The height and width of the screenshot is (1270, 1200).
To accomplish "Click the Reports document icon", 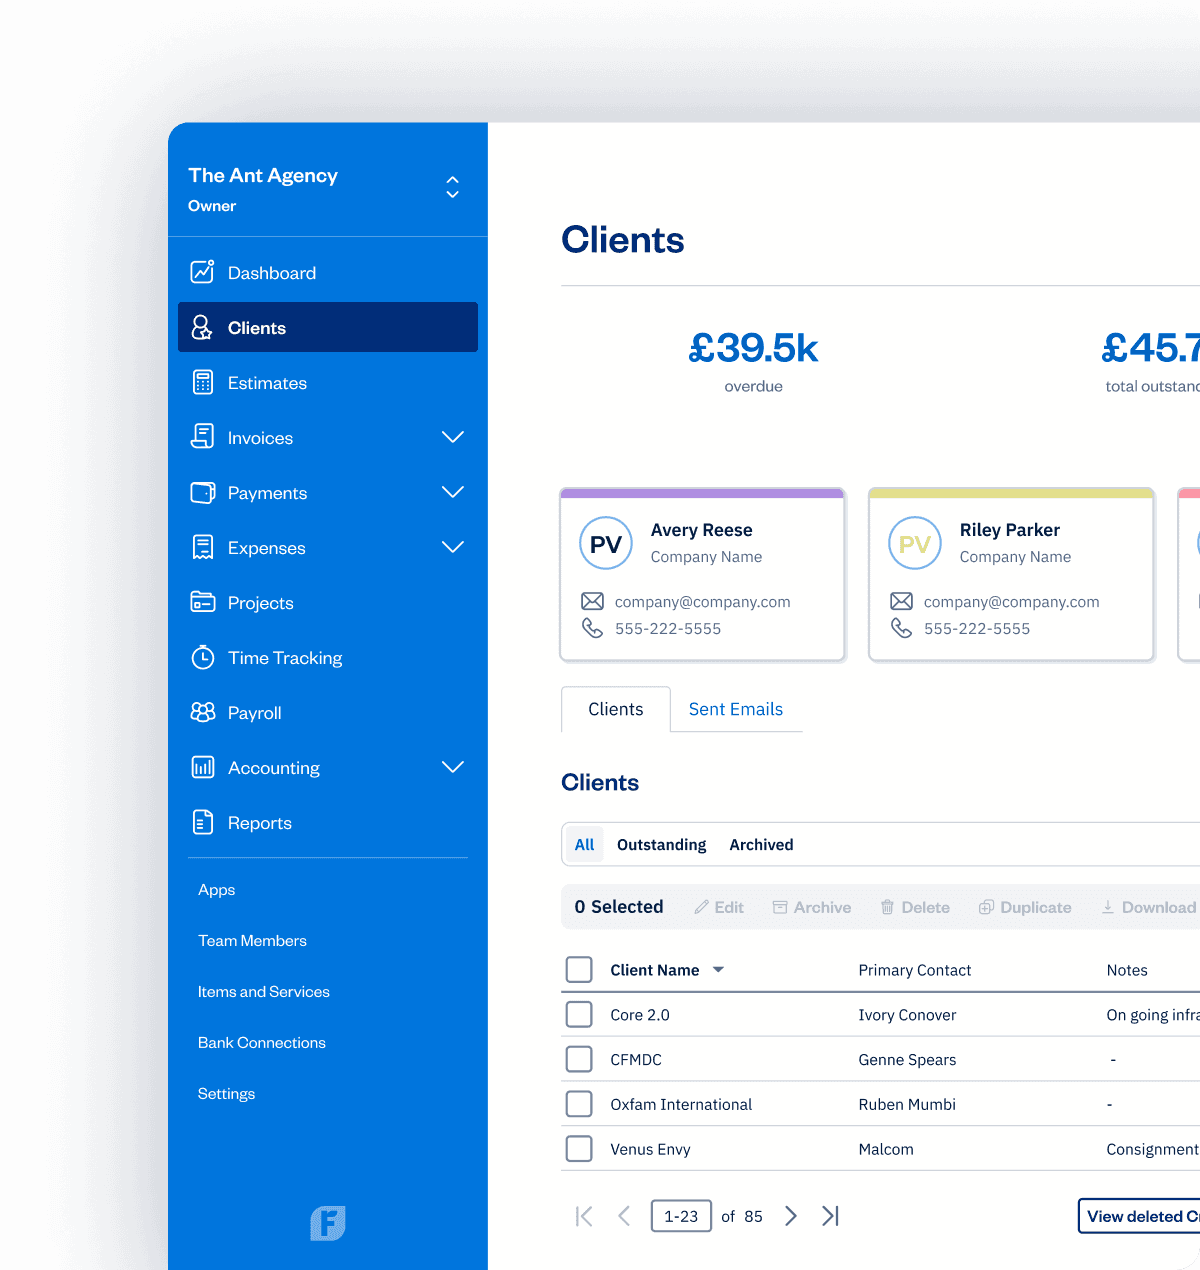I will [202, 822].
